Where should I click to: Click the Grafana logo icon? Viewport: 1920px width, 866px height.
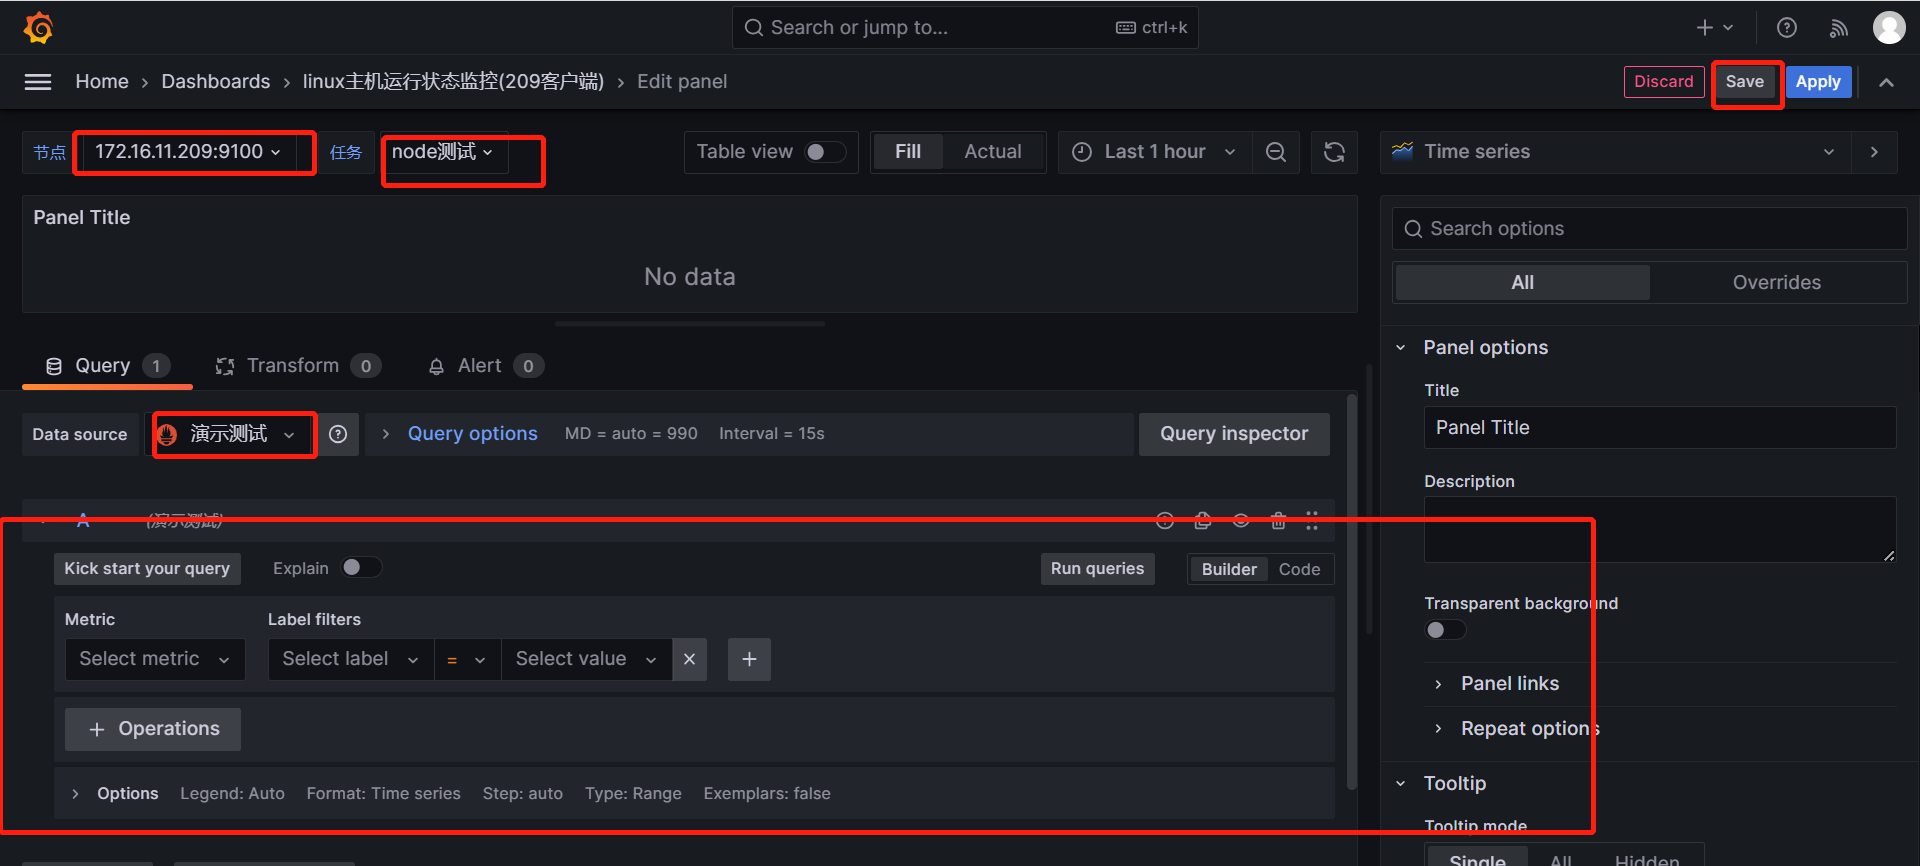(x=38, y=28)
